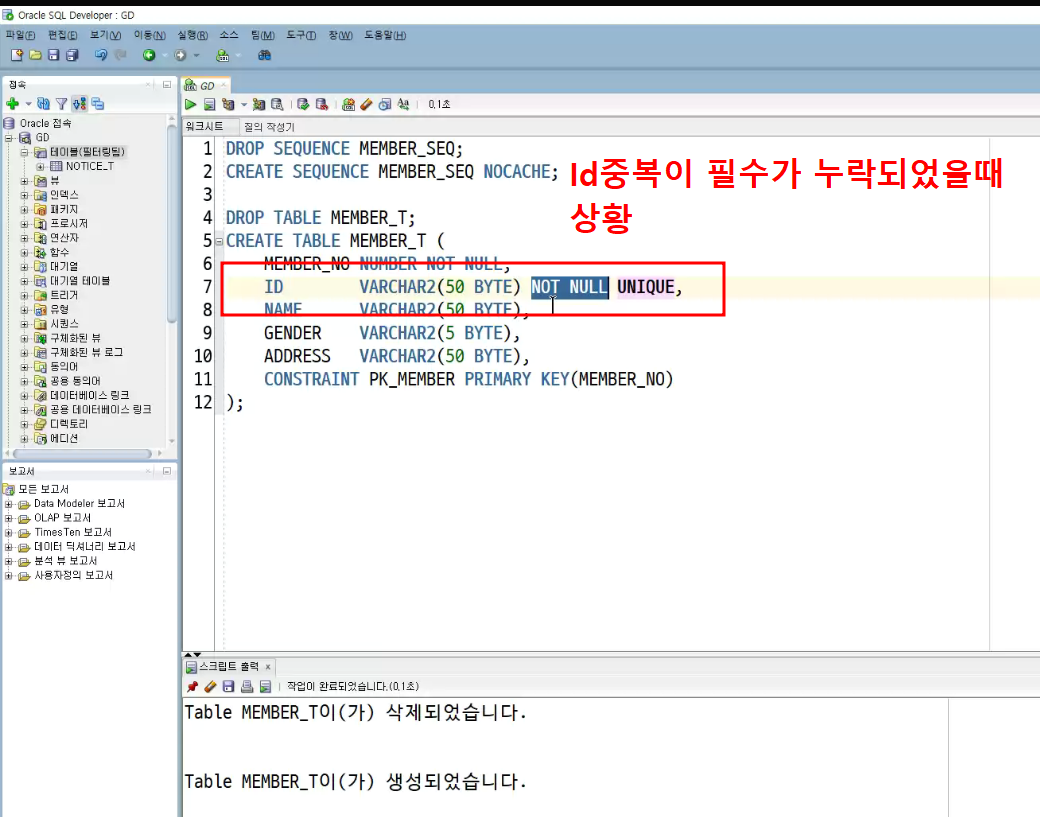This screenshot has width=1040, height=817.
Task: Click the Unshared SQL Worksheet icon
Action: [x=348, y=104]
